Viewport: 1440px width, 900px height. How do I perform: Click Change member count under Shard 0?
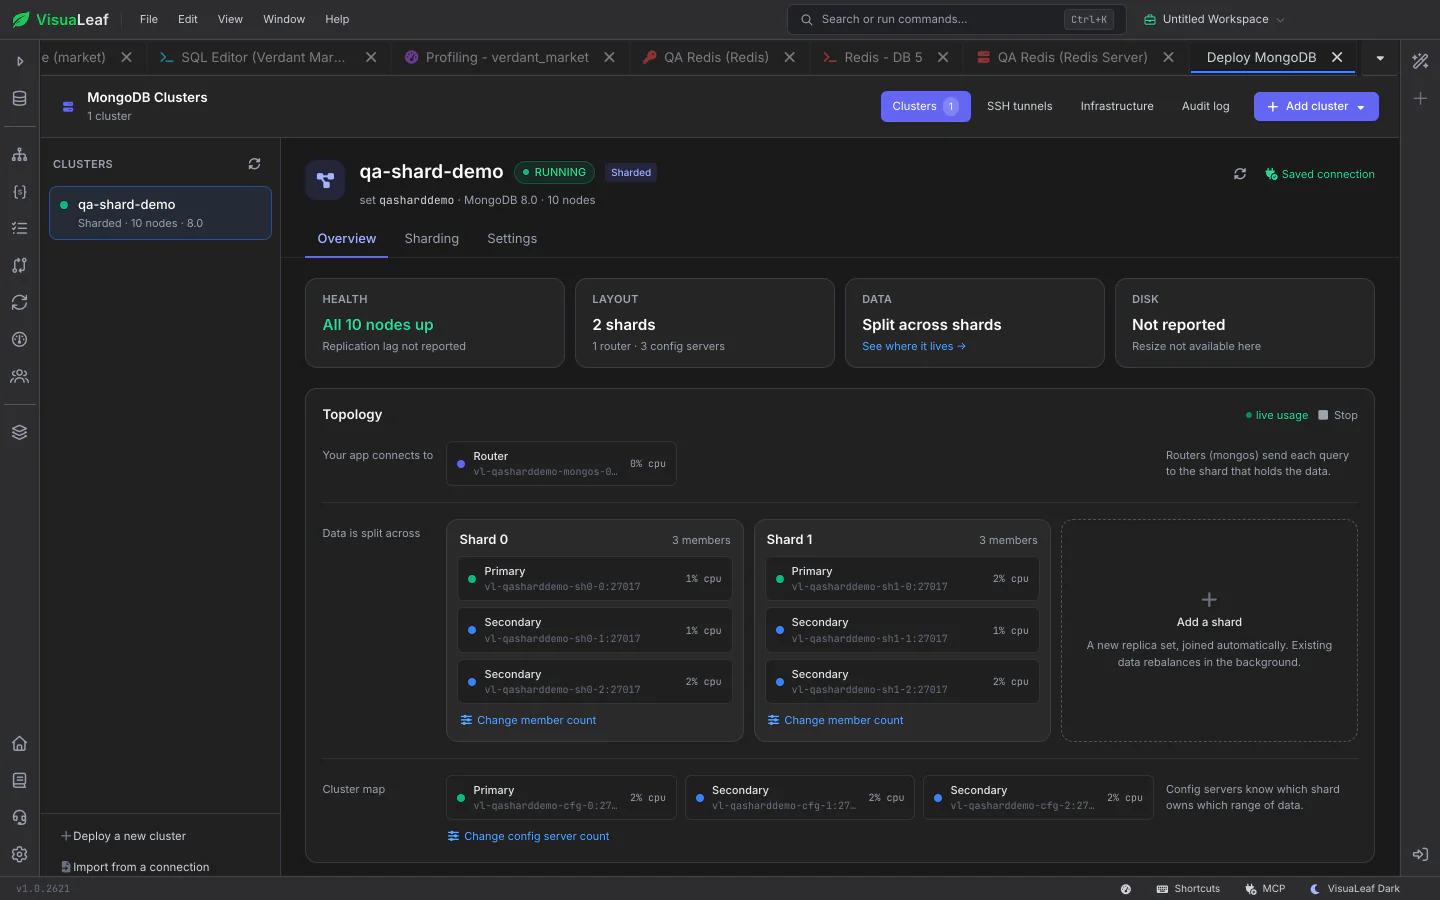[x=528, y=720]
